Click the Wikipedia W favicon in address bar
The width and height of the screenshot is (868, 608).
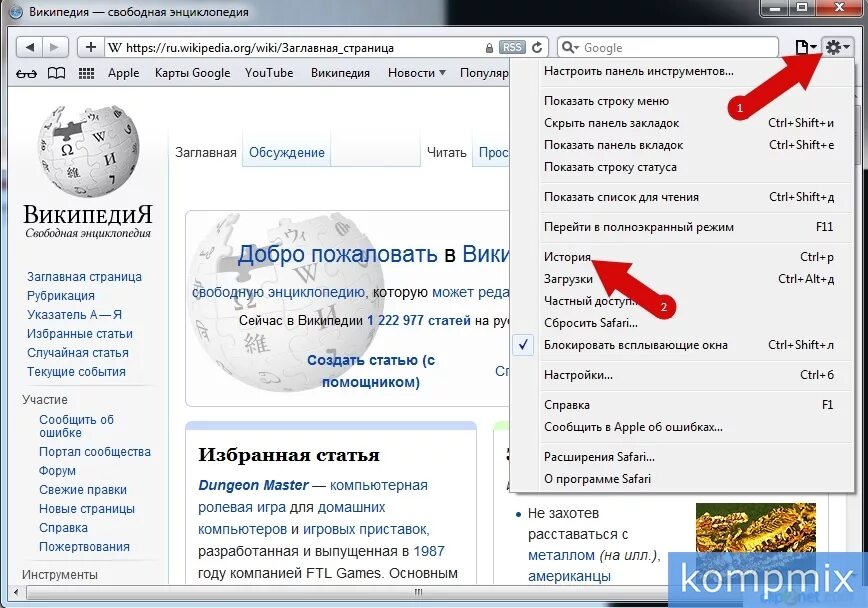(x=115, y=48)
